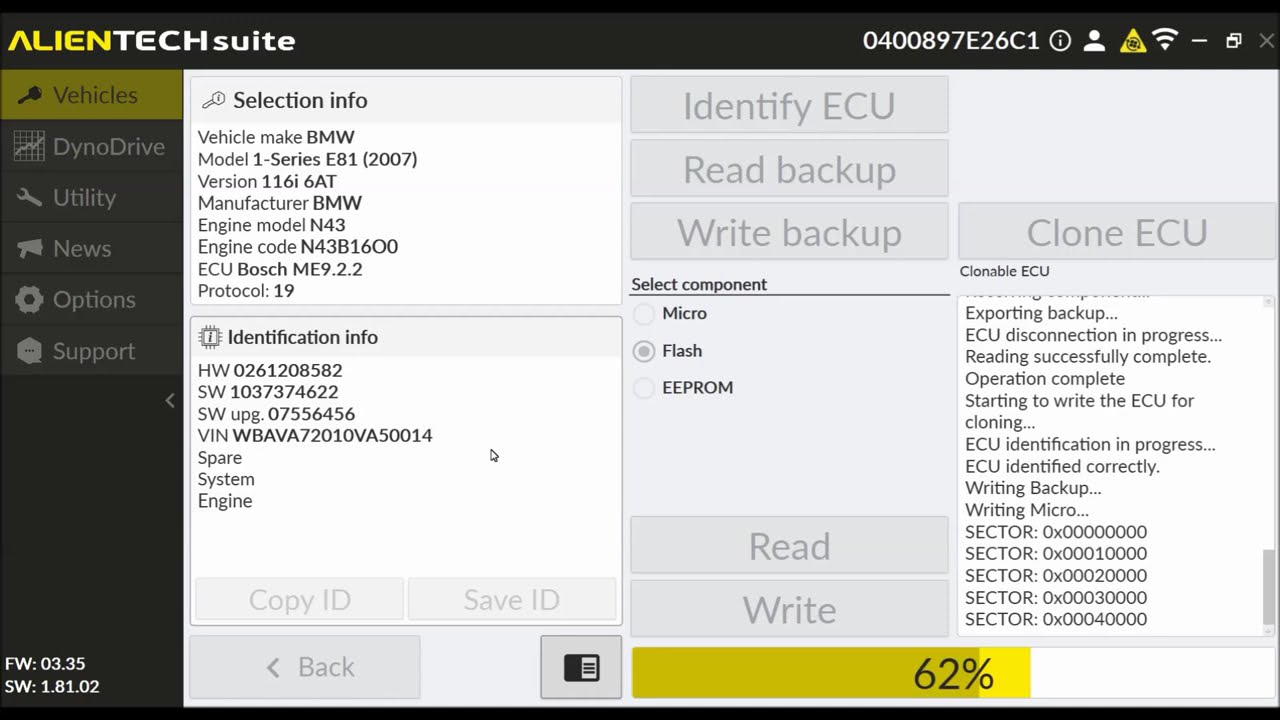Screen dimensions: 1280x720
Task: Click the Protocol: 19 line
Action: pyautogui.click(x=246, y=291)
